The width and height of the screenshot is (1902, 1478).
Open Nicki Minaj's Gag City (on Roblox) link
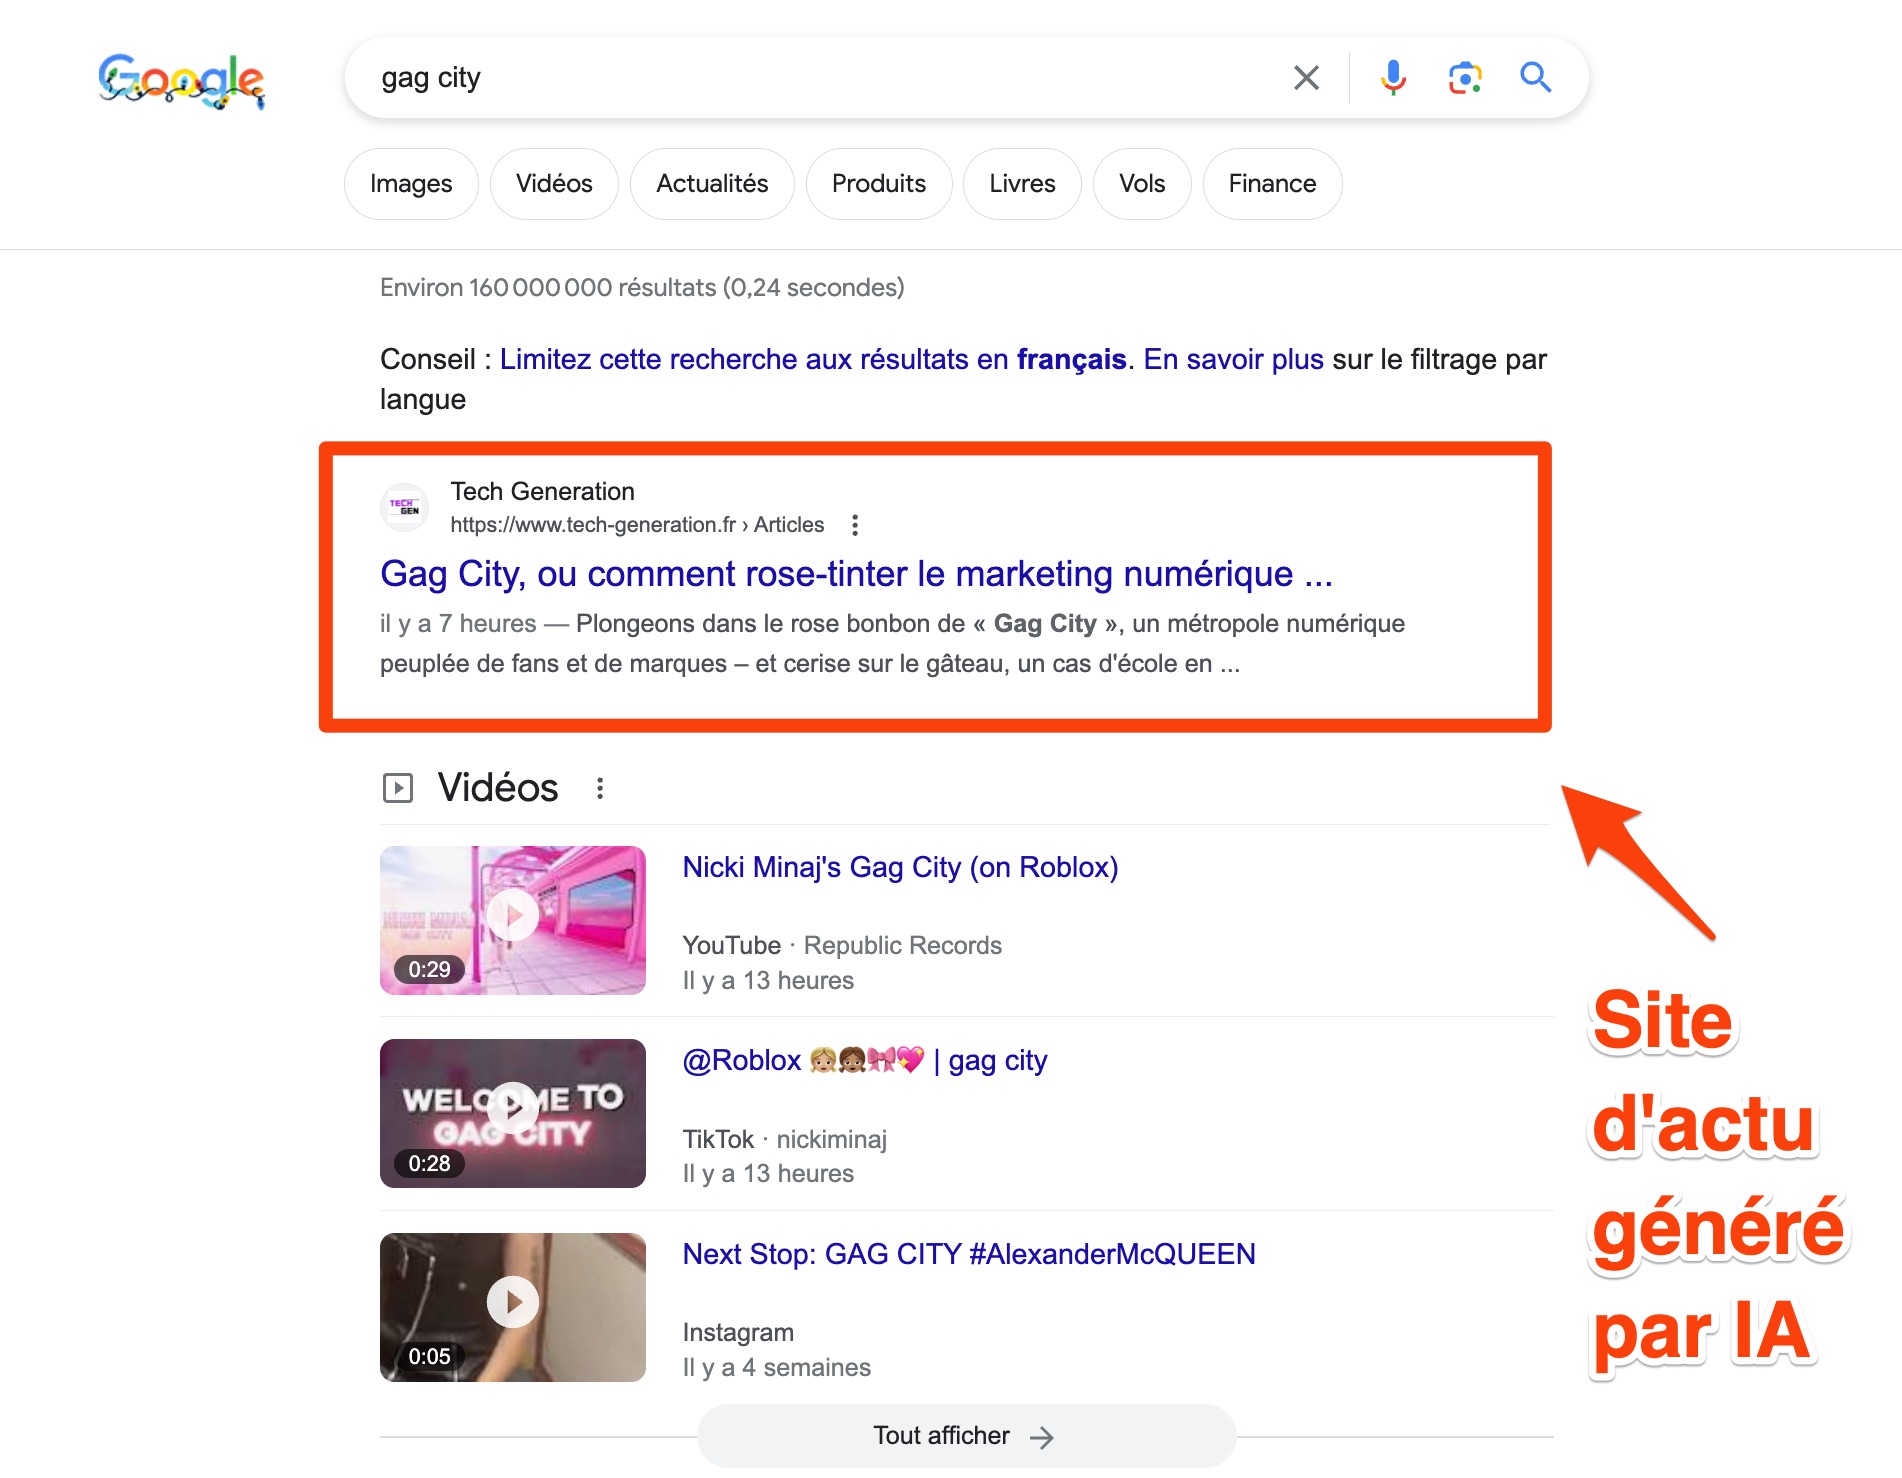(x=900, y=867)
